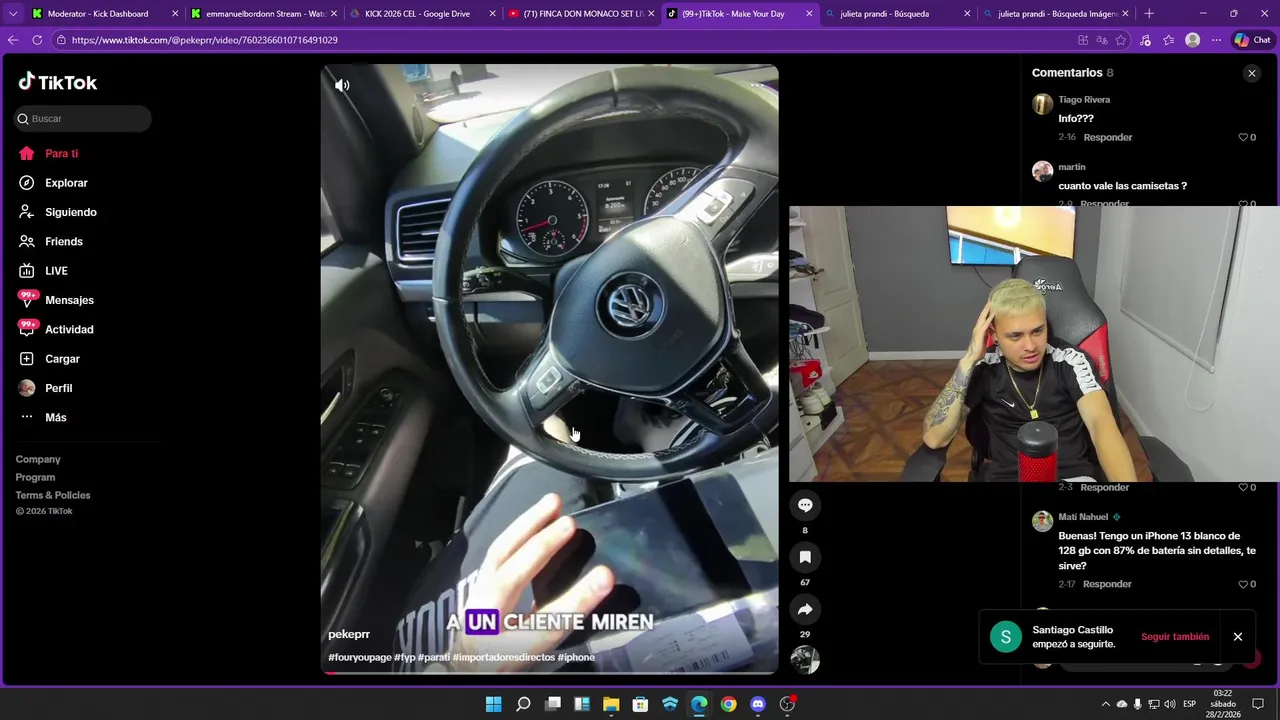The height and width of the screenshot is (720, 1280).
Task: Click the #fouryoupage hashtag
Action: (360, 657)
